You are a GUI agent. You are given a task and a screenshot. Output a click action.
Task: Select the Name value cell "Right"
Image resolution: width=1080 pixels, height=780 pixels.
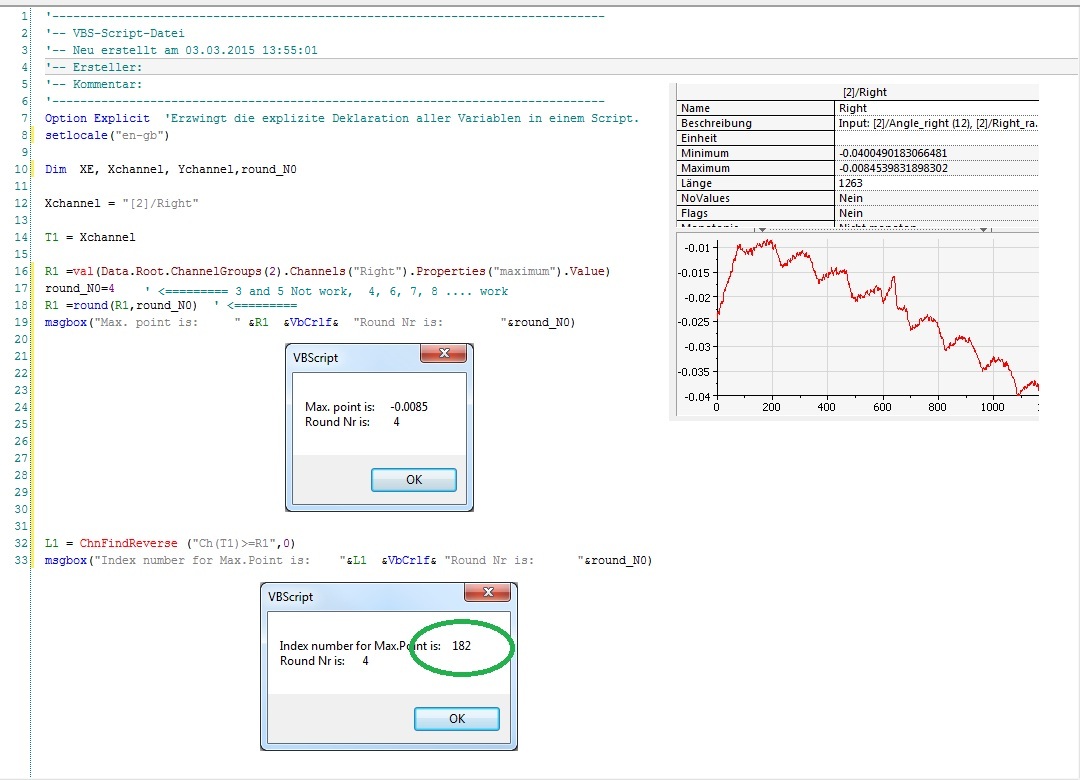937,108
